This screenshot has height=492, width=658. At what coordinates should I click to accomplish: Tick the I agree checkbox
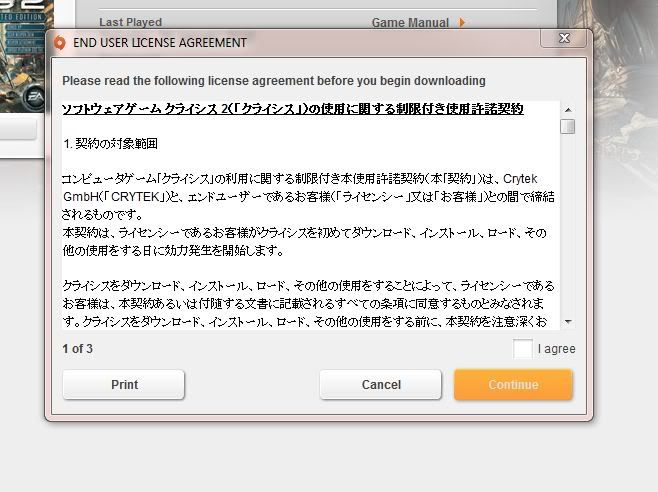[522, 349]
